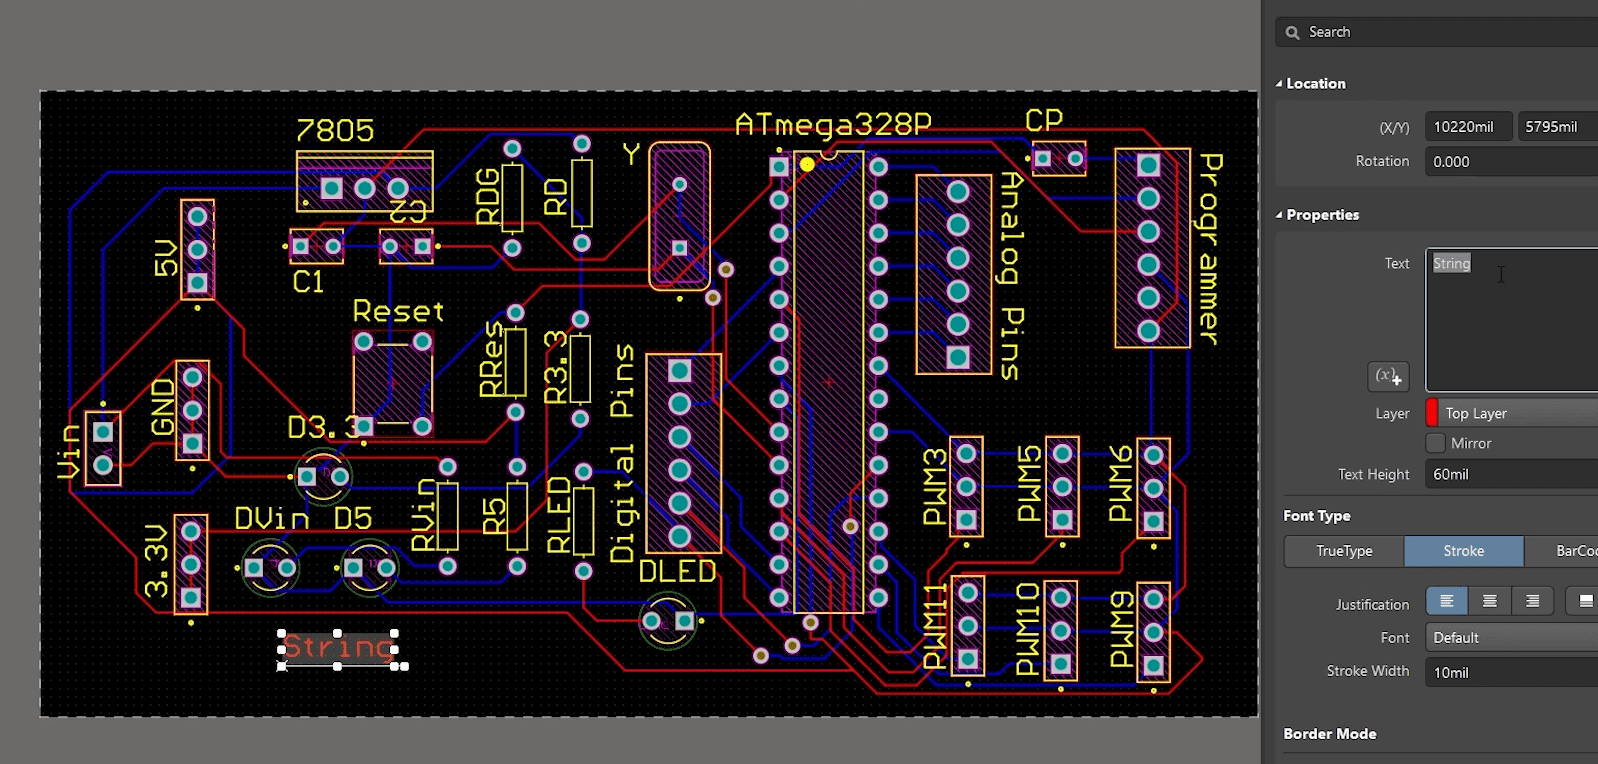The image size is (1598, 764).
Task: Click the PWM3 header footprint
Action: tap(966, 487)
